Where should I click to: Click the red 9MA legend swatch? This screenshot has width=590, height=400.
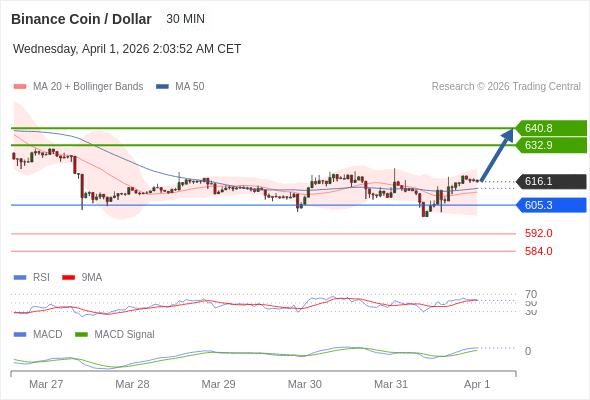pyautogui.click(x=68, y=278)
